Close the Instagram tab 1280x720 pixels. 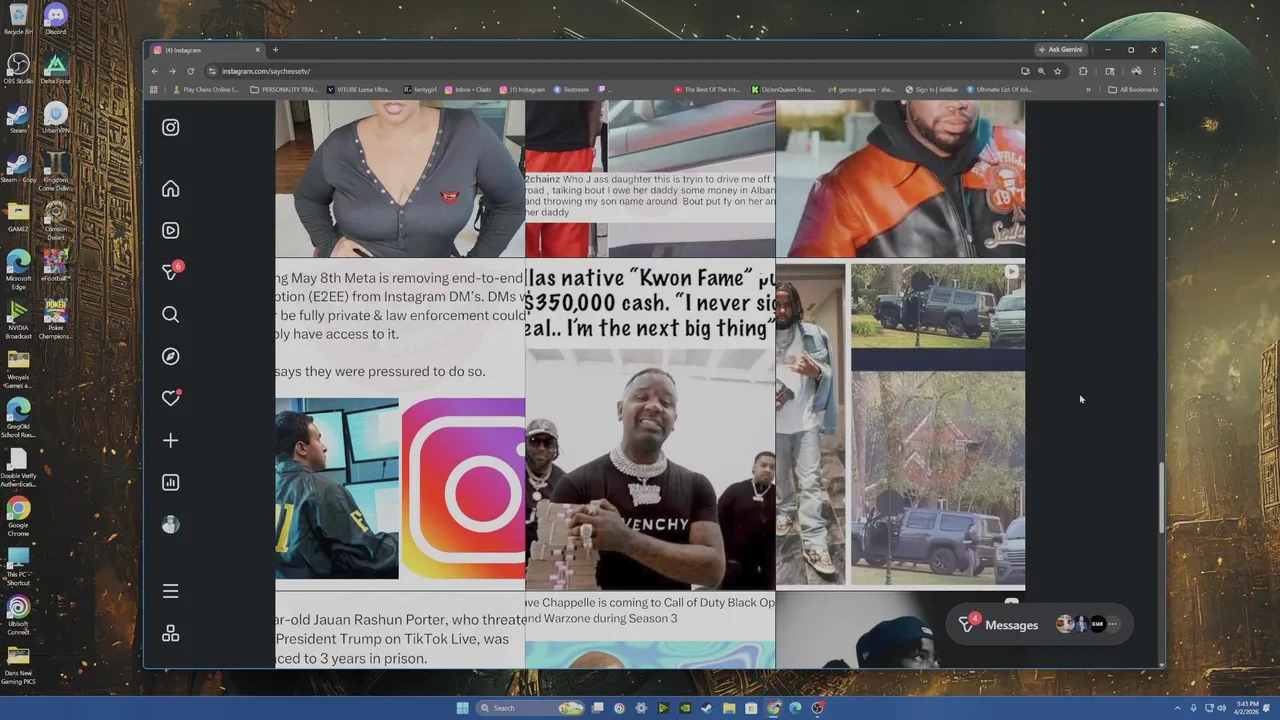257,49
